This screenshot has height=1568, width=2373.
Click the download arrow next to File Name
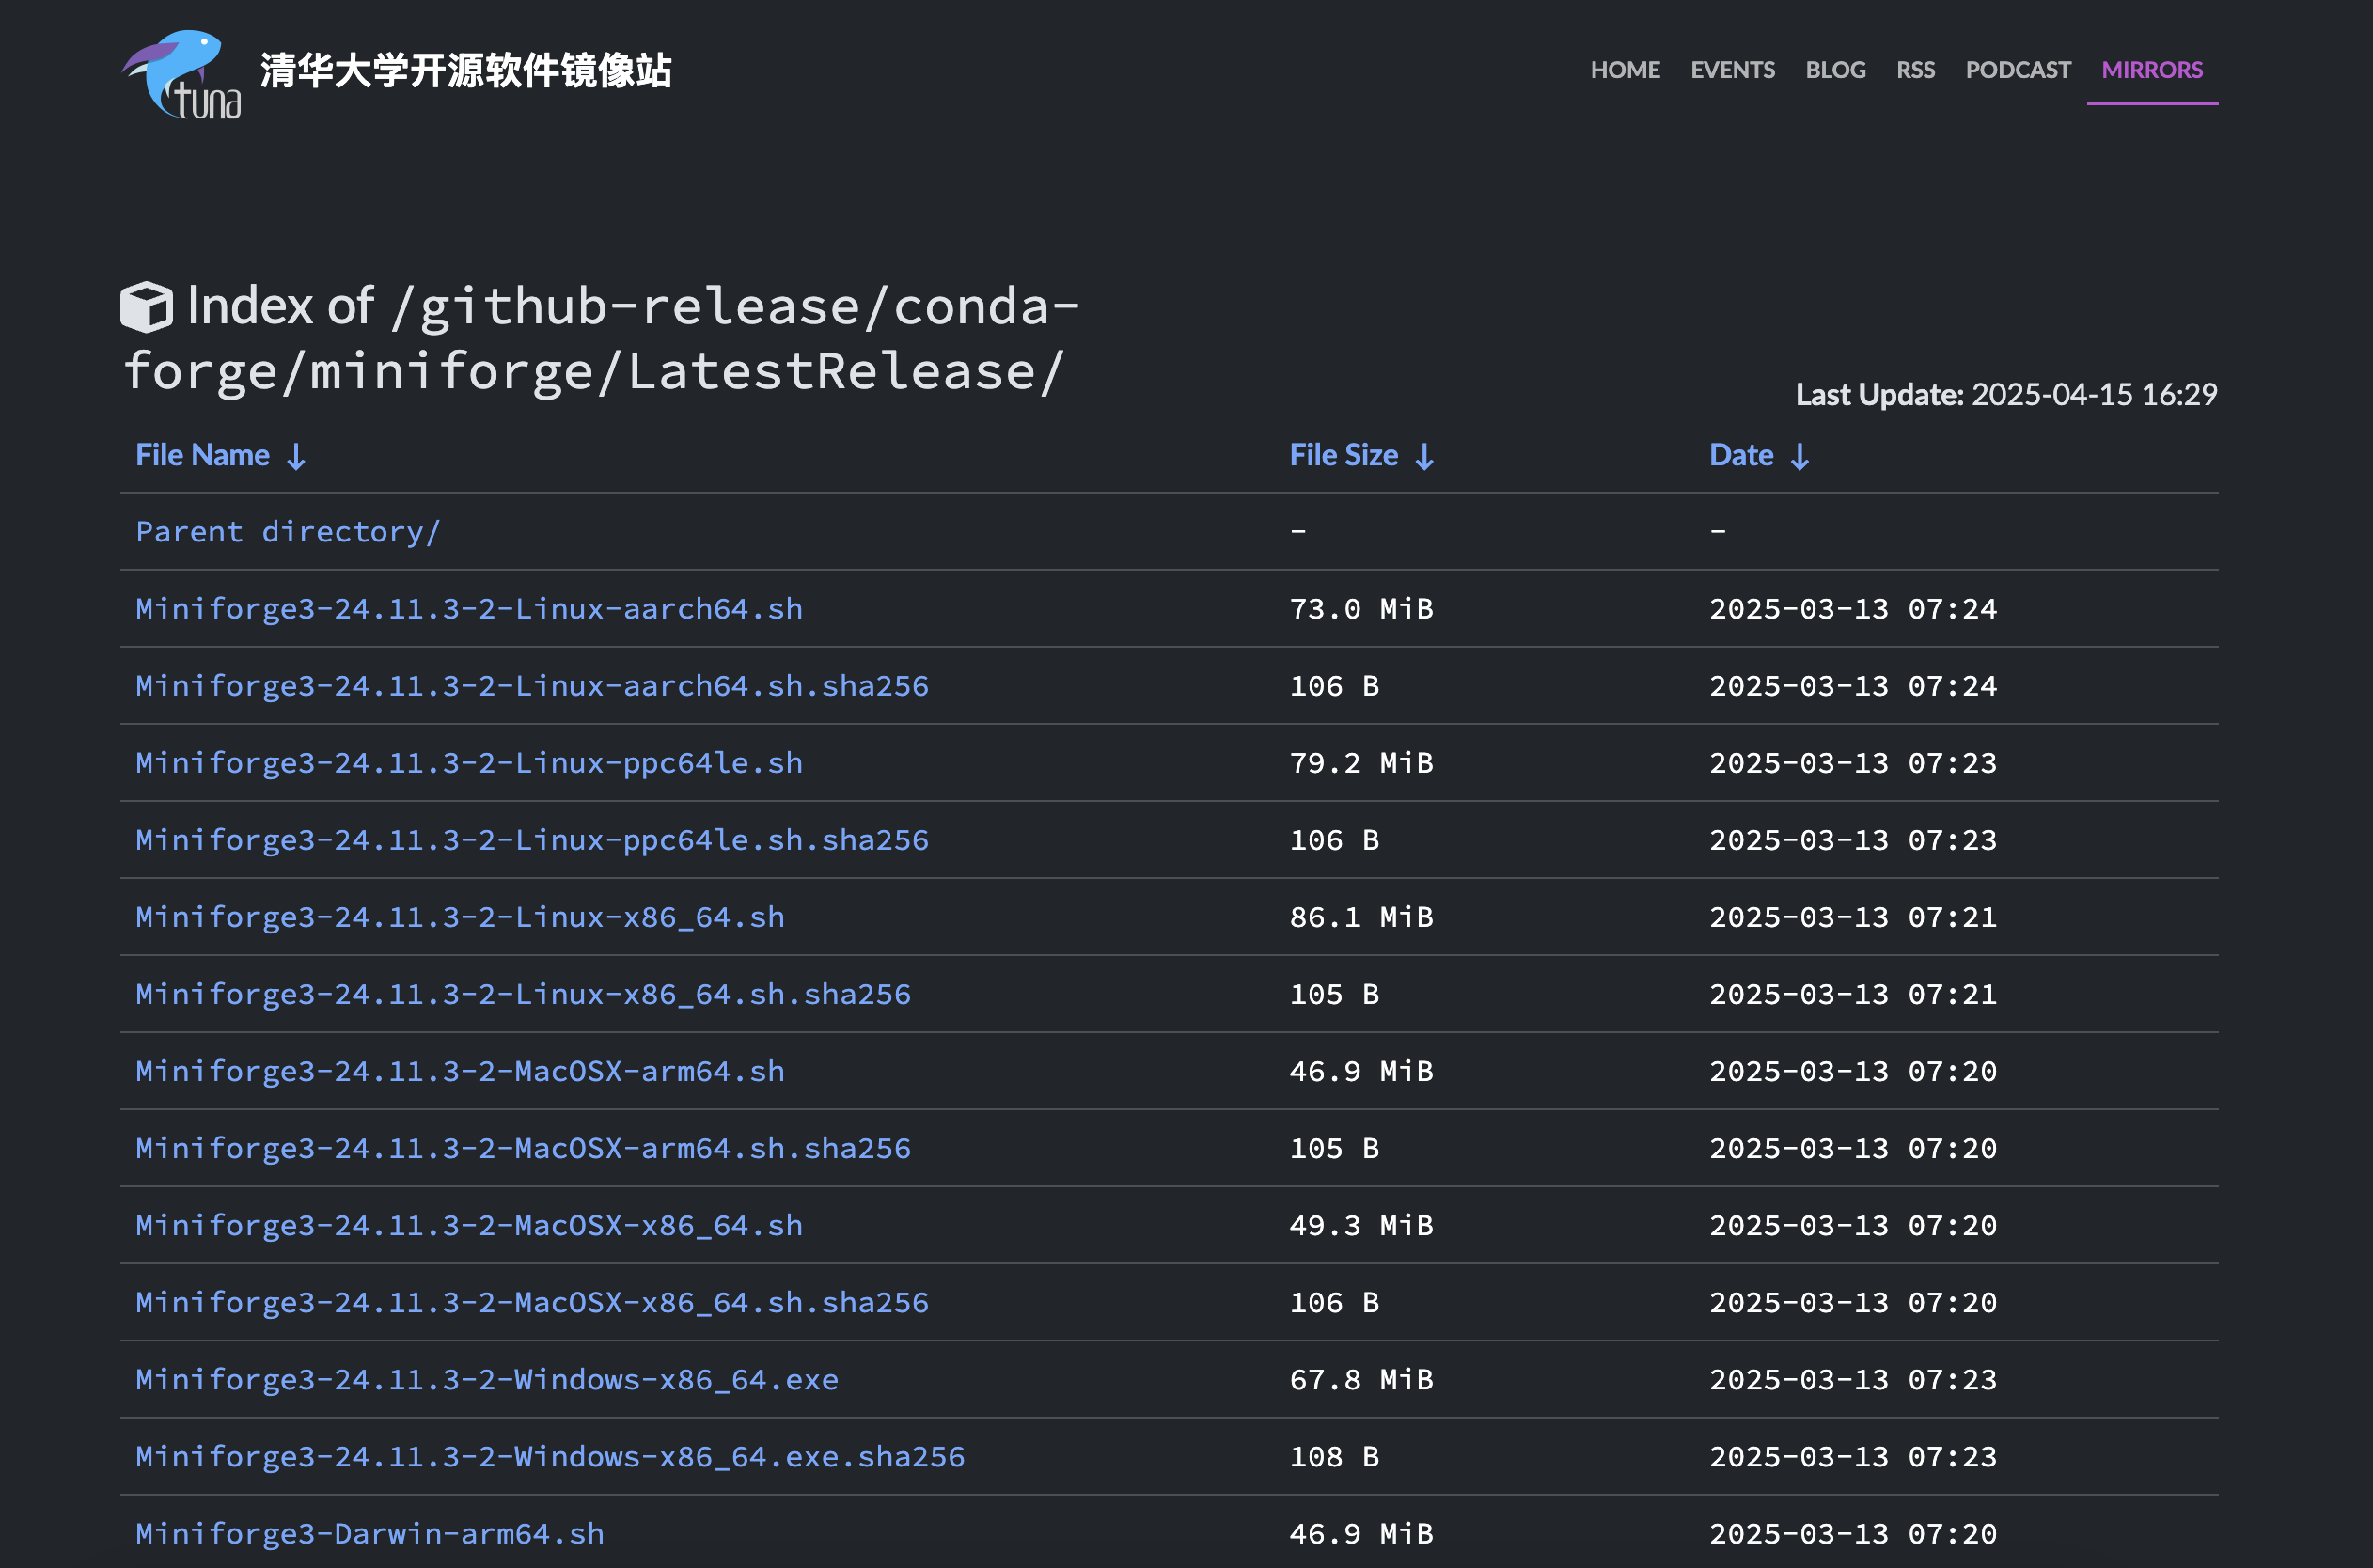(295, 456)
